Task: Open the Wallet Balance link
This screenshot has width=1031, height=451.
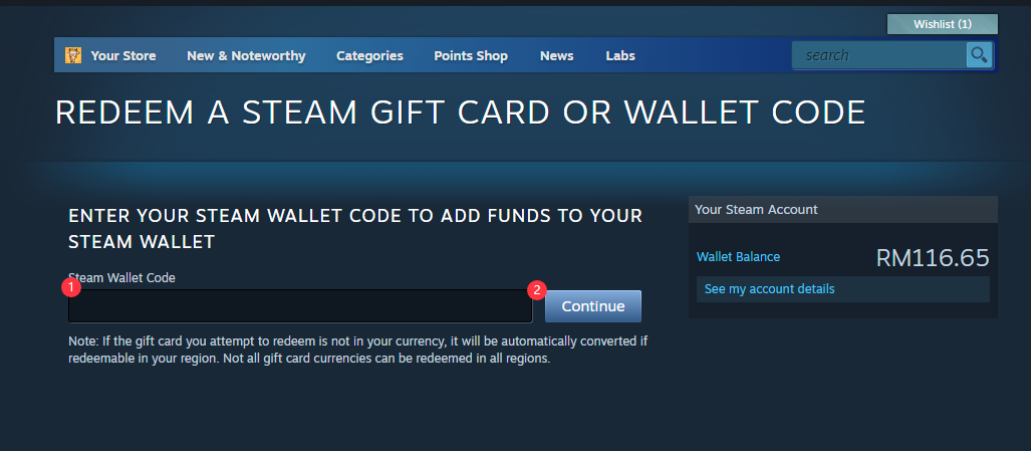Action: tap(738, 257)
